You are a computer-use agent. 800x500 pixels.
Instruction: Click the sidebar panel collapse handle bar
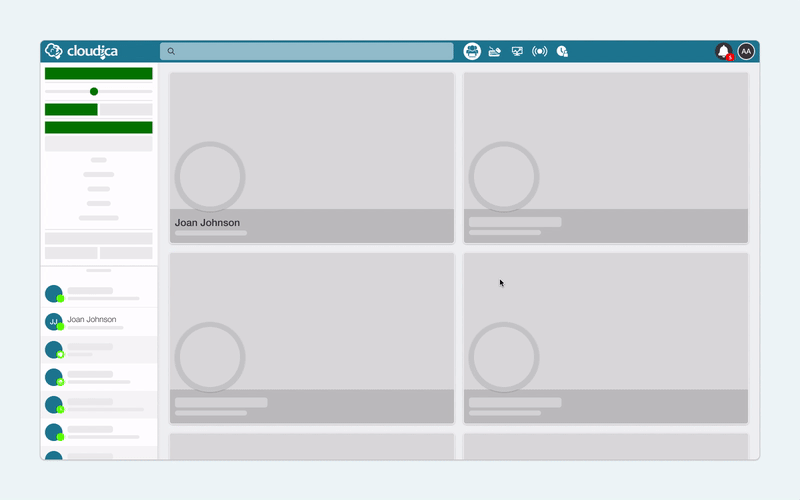[98, 270]
